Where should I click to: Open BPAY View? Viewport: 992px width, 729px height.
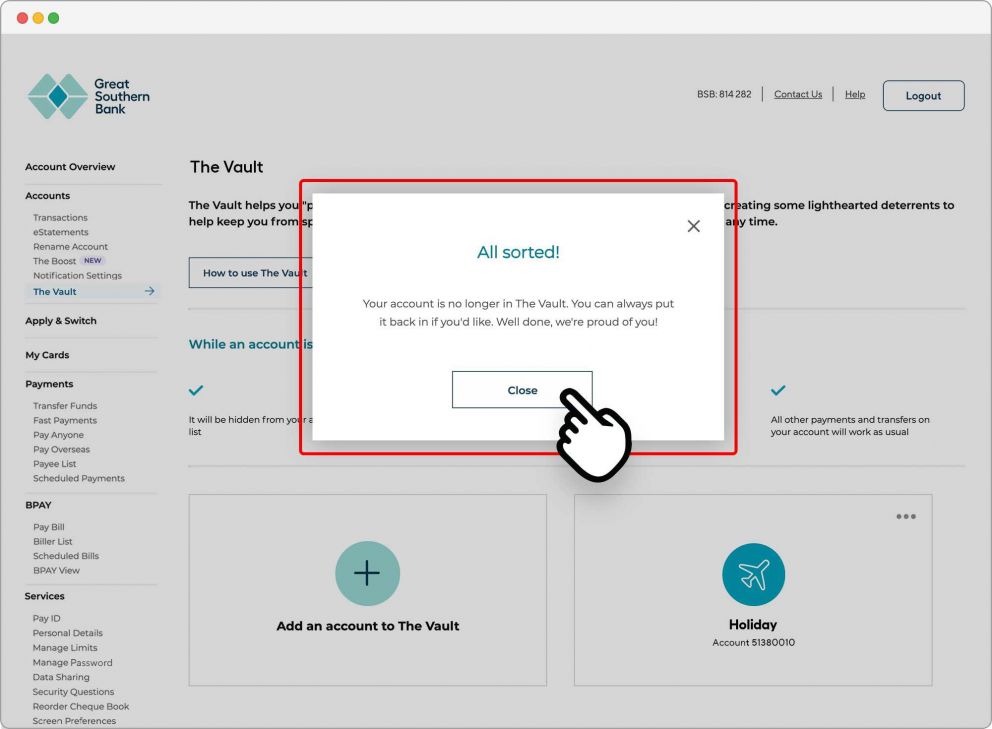click(56, 571)
